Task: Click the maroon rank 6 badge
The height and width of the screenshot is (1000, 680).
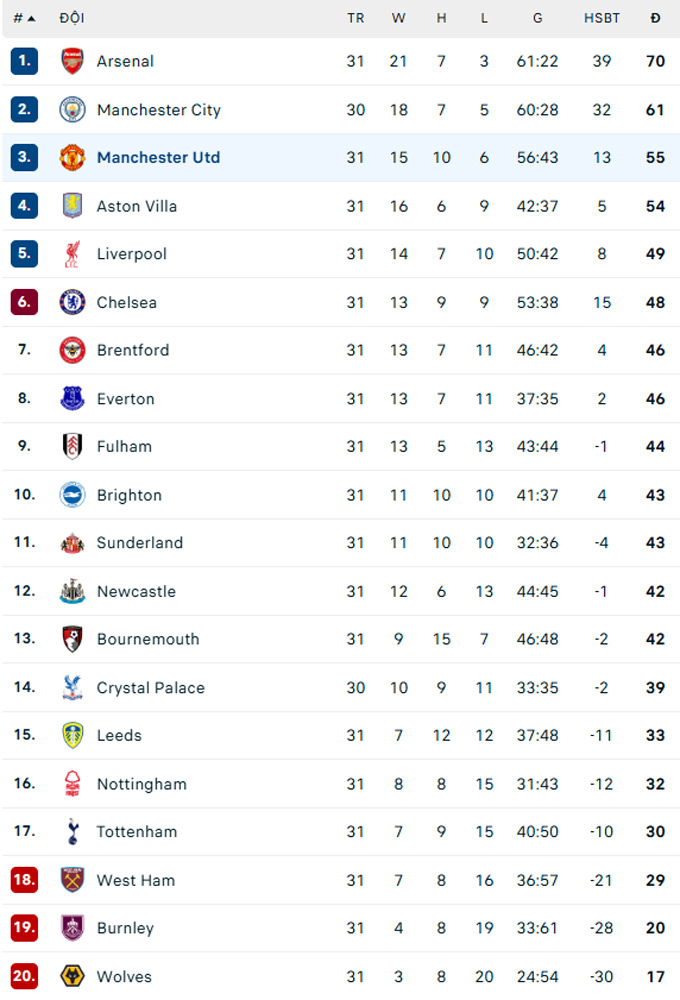Action: coord(24,302)
